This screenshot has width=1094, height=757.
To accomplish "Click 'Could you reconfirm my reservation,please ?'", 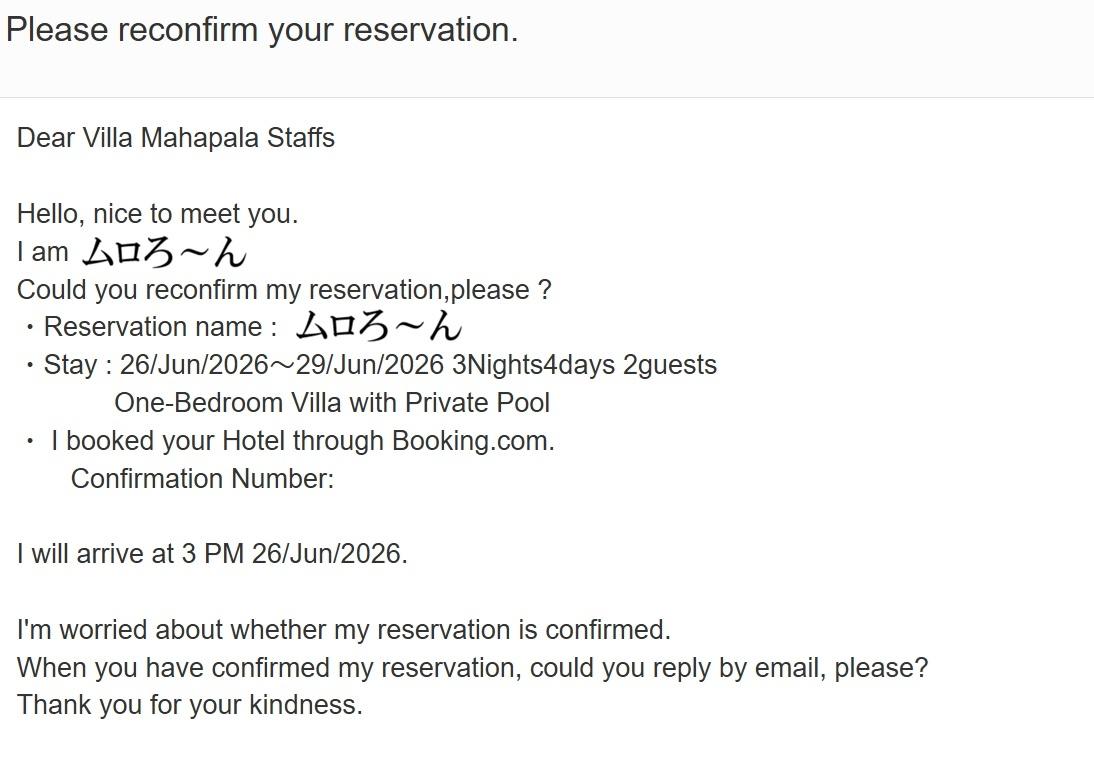I will pos(284,290).
